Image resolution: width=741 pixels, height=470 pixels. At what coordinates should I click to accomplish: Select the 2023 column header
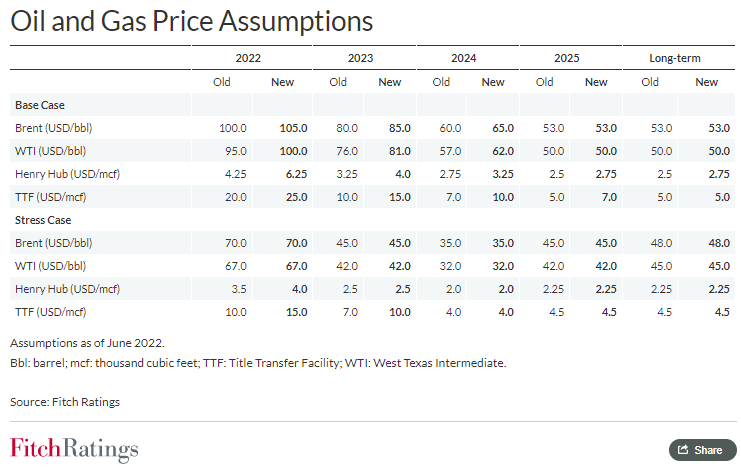[x=360, y=59]
